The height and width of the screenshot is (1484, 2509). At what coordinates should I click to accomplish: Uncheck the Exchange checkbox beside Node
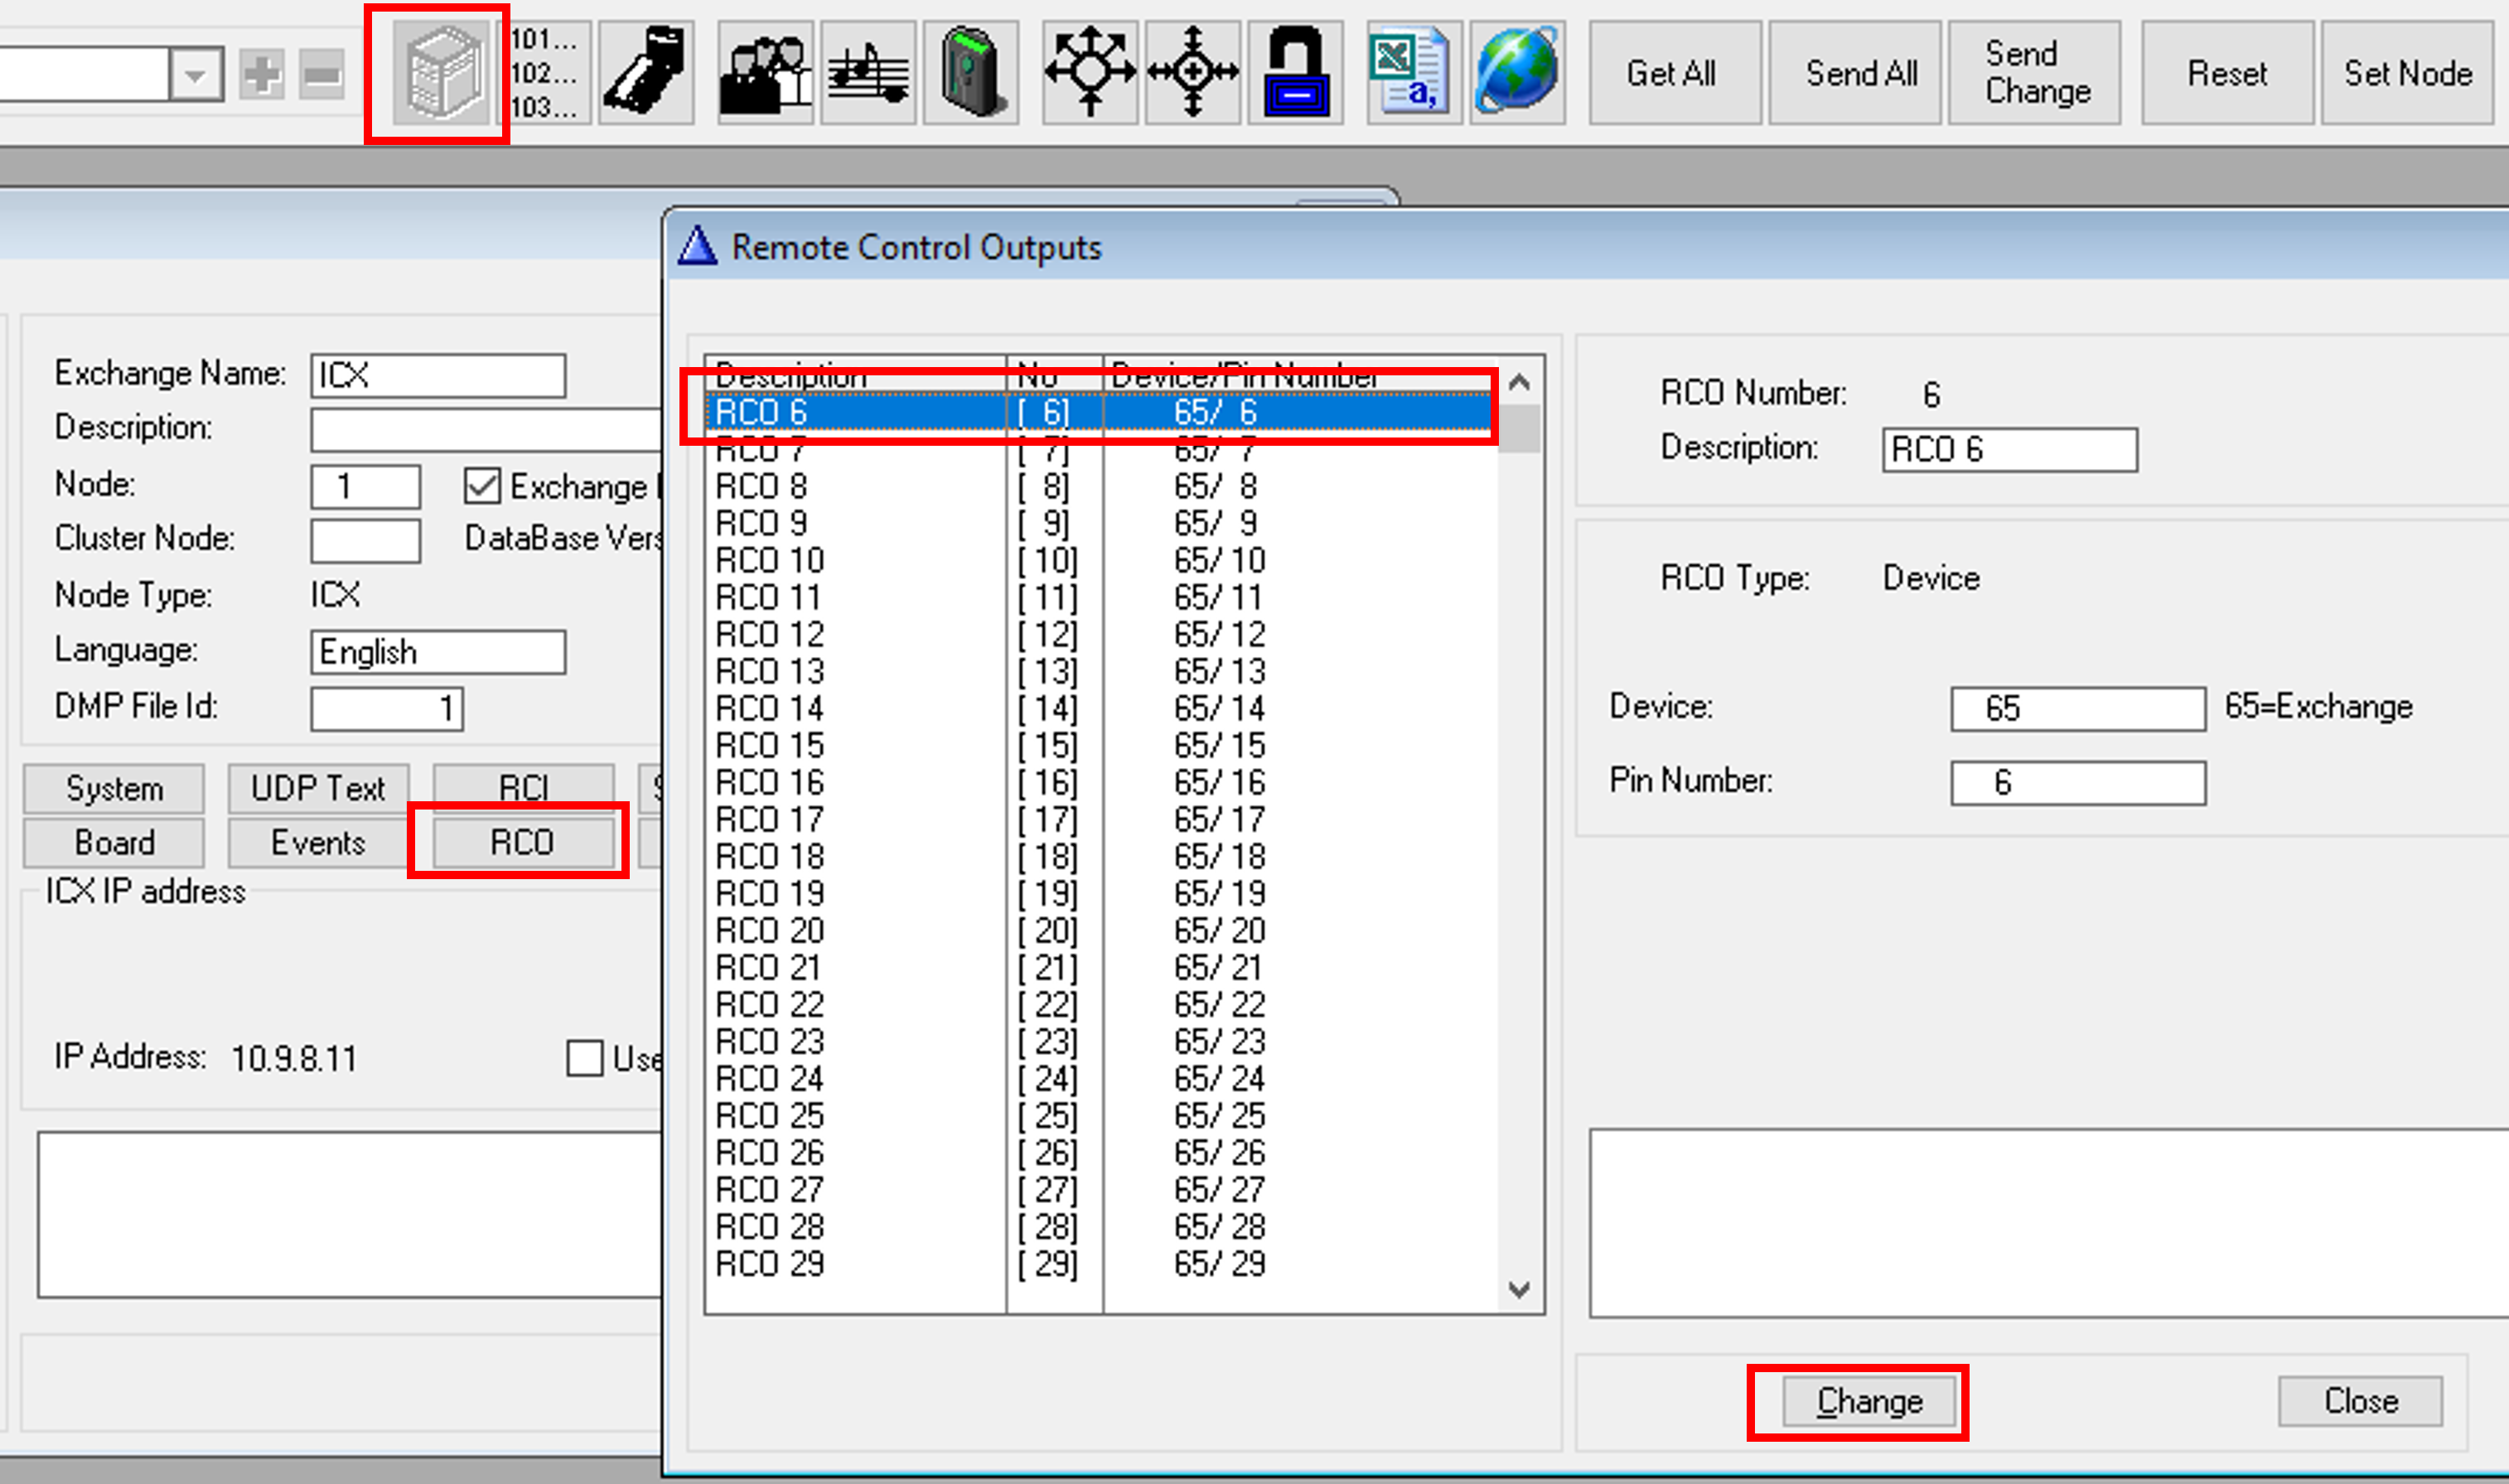click(482, 487)
